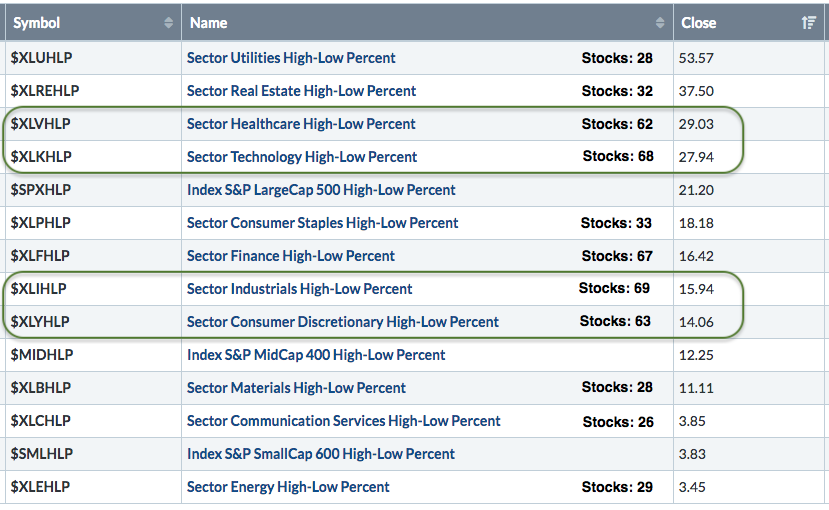Viewport: 829px width, 510px height.
Task: Open Index S&P LargeCap 500 High-Low Percent
Action: [321, 190]
